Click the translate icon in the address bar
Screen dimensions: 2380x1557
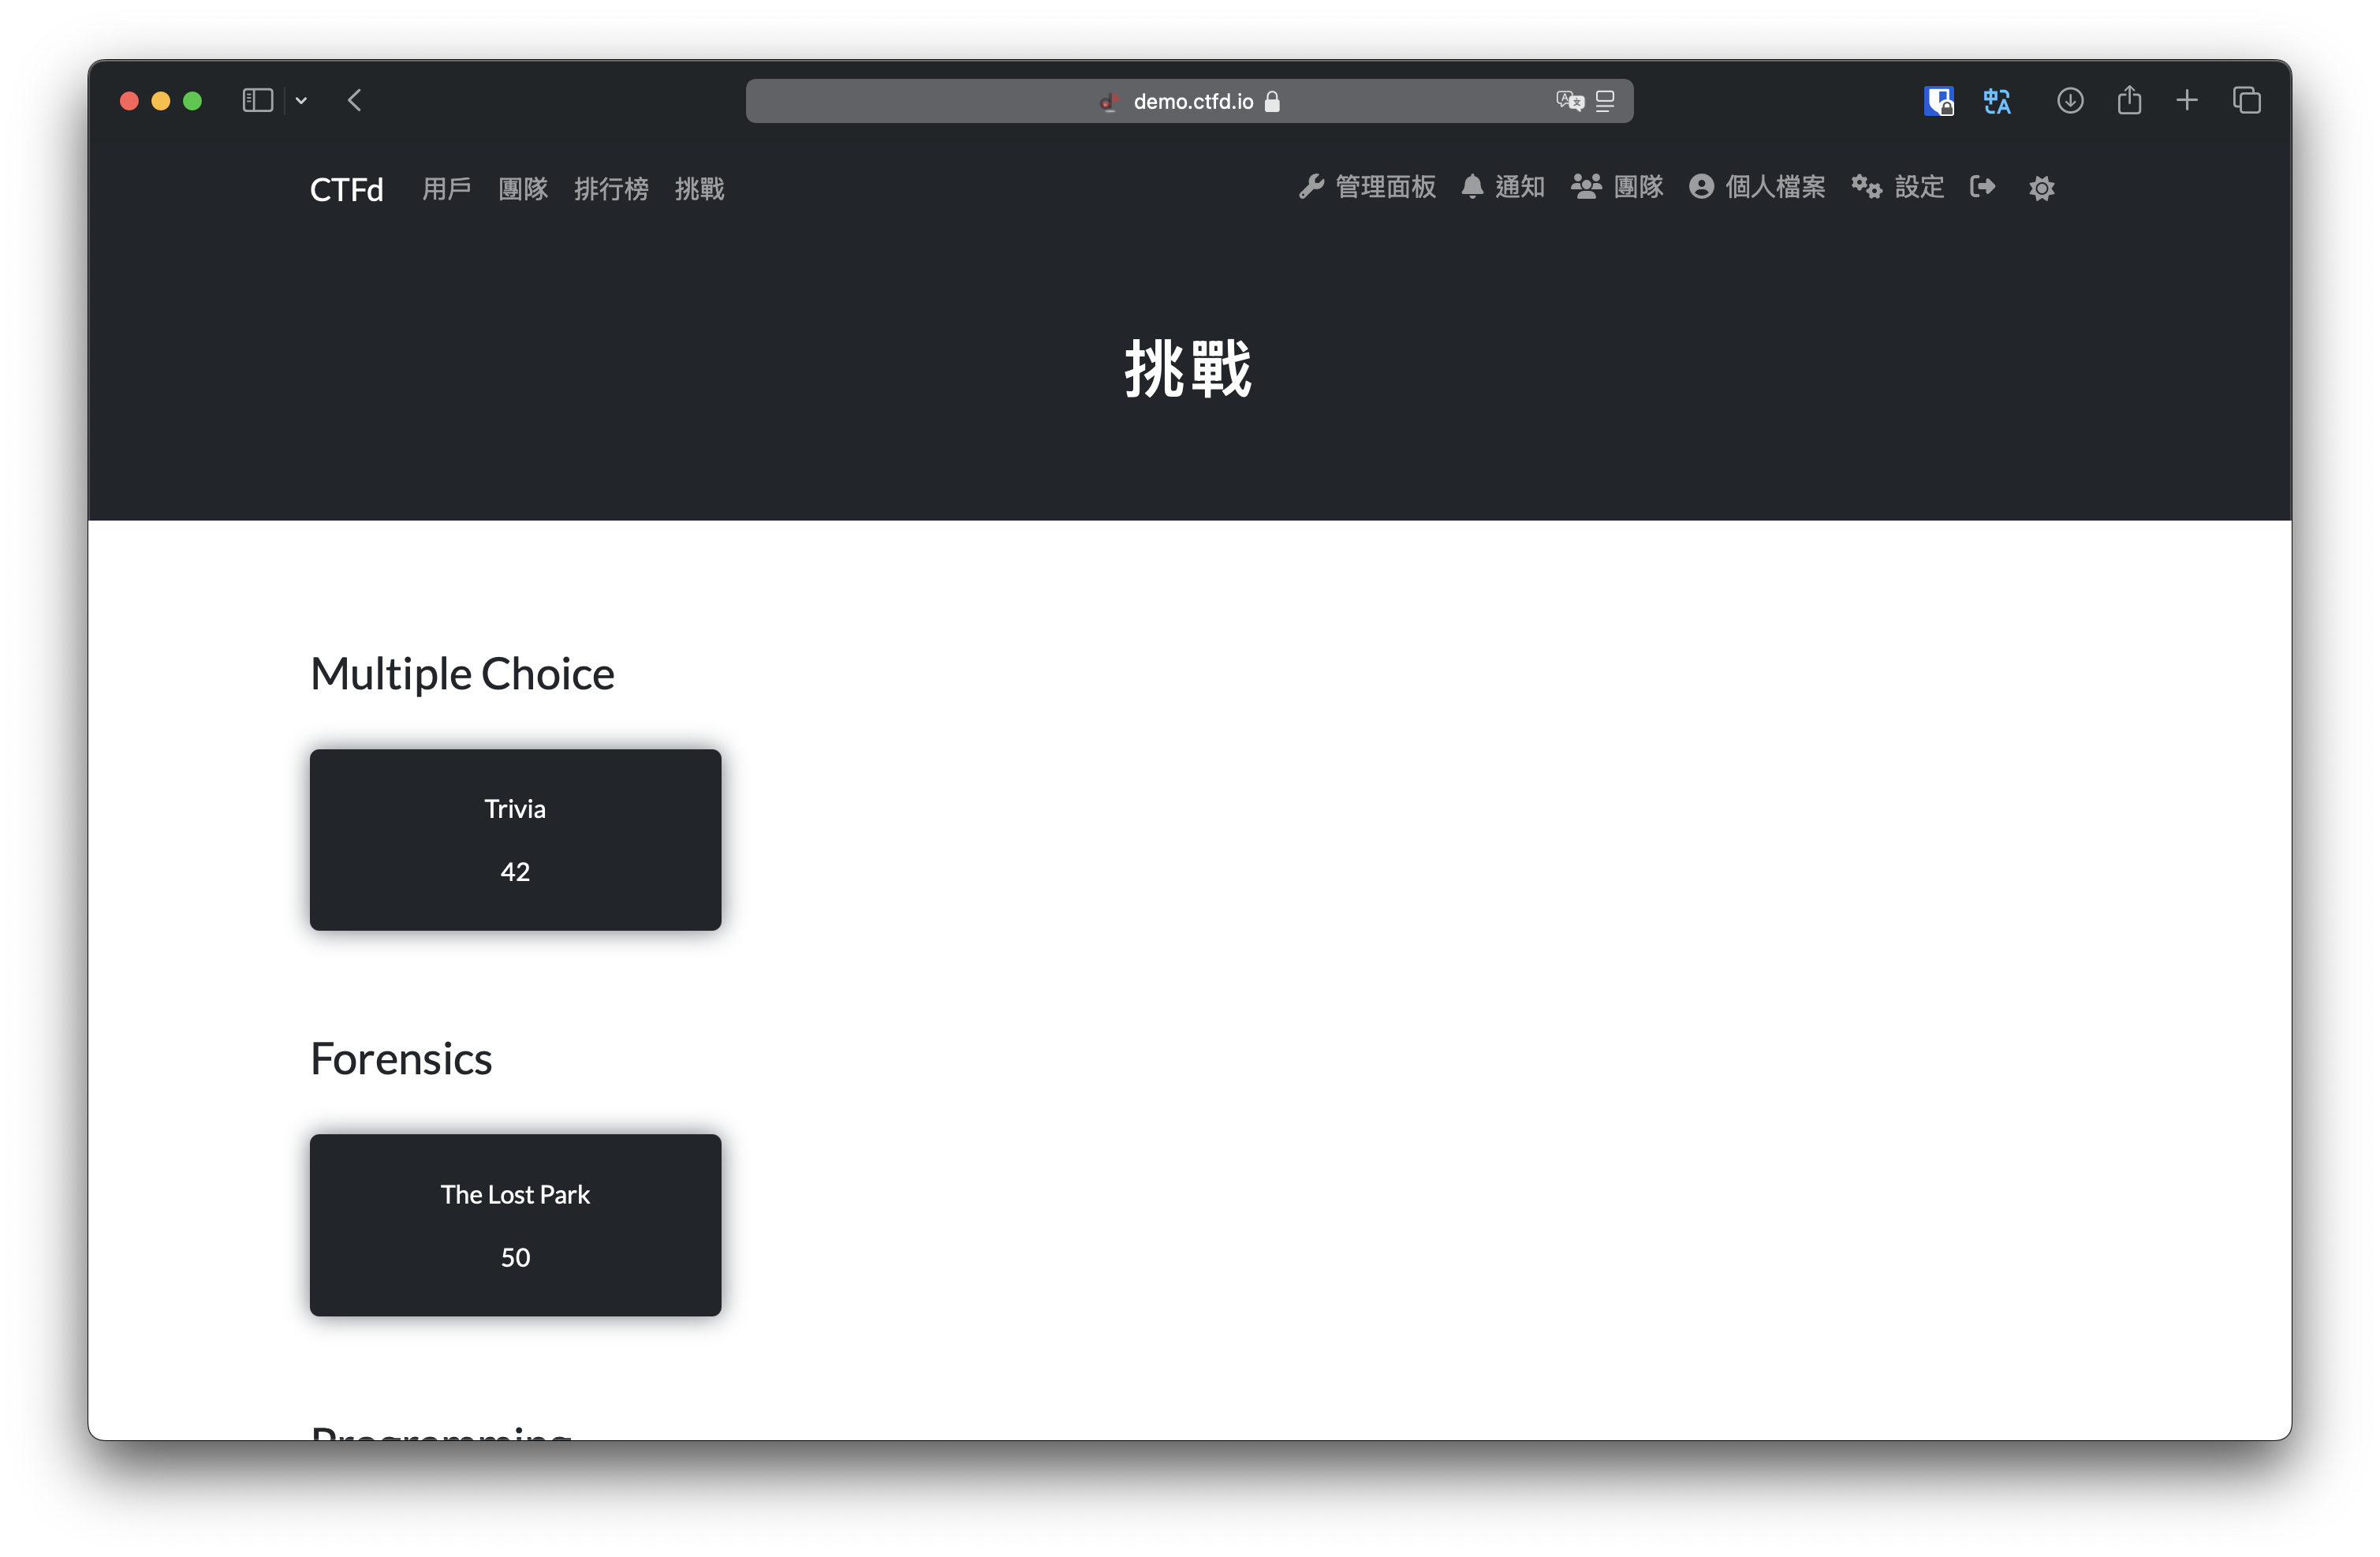(x=1570, y=101)
